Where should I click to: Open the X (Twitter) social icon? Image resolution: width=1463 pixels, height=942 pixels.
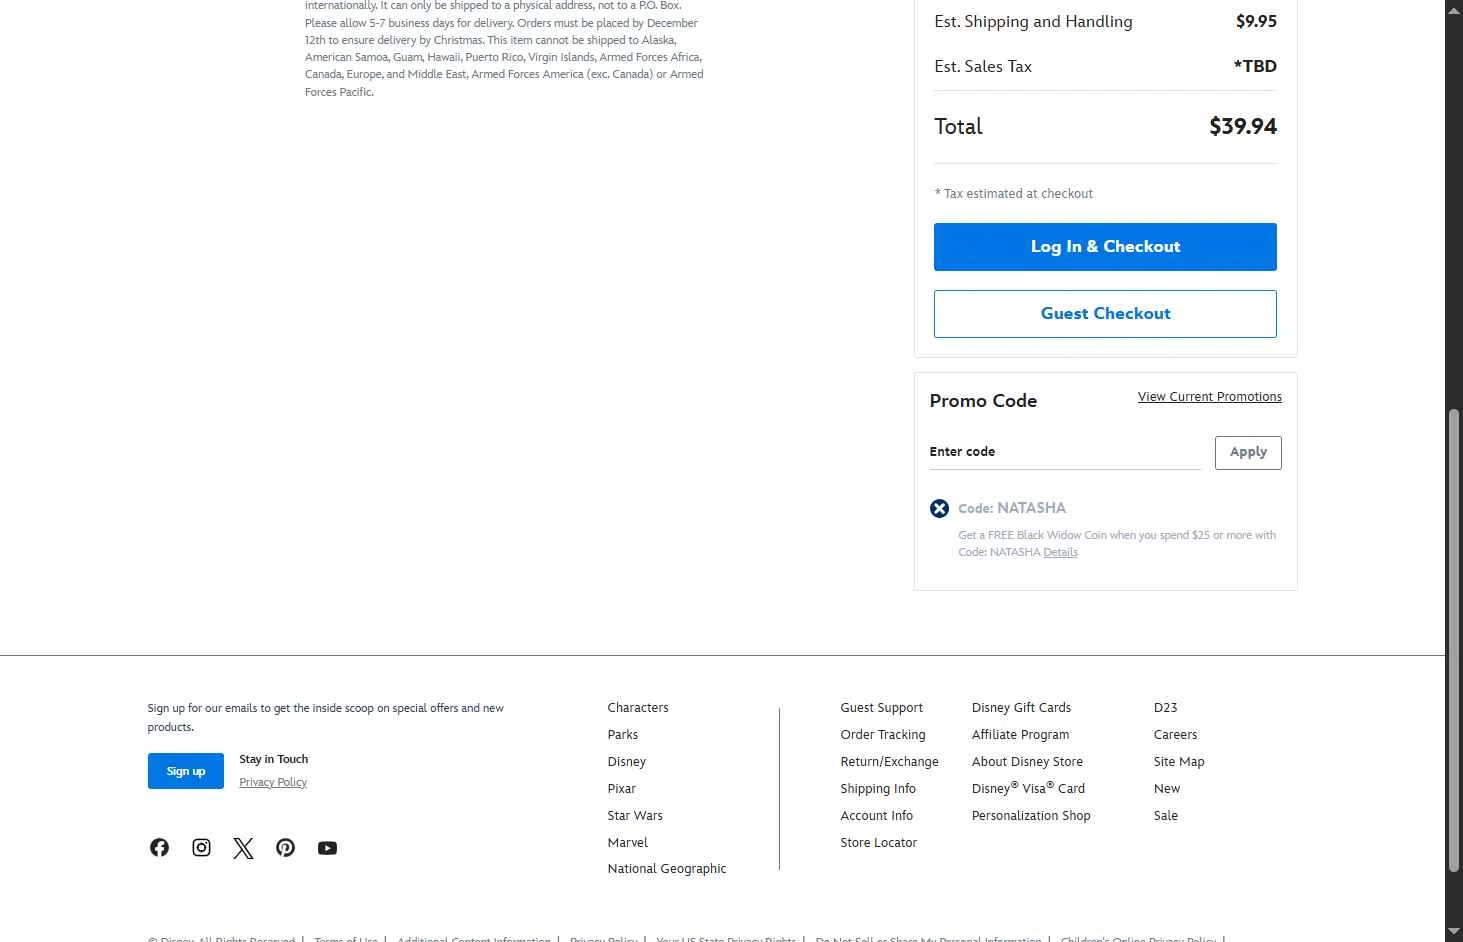[243, 848]
